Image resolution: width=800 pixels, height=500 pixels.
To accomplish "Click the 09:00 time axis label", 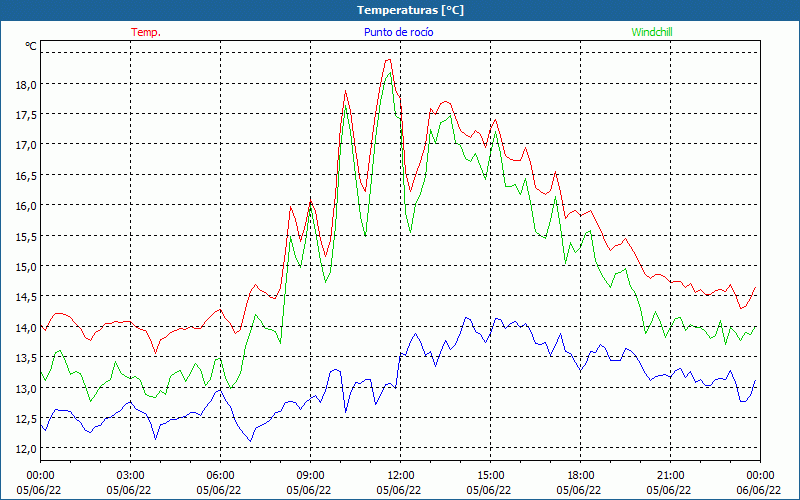I will pos(310,476).
